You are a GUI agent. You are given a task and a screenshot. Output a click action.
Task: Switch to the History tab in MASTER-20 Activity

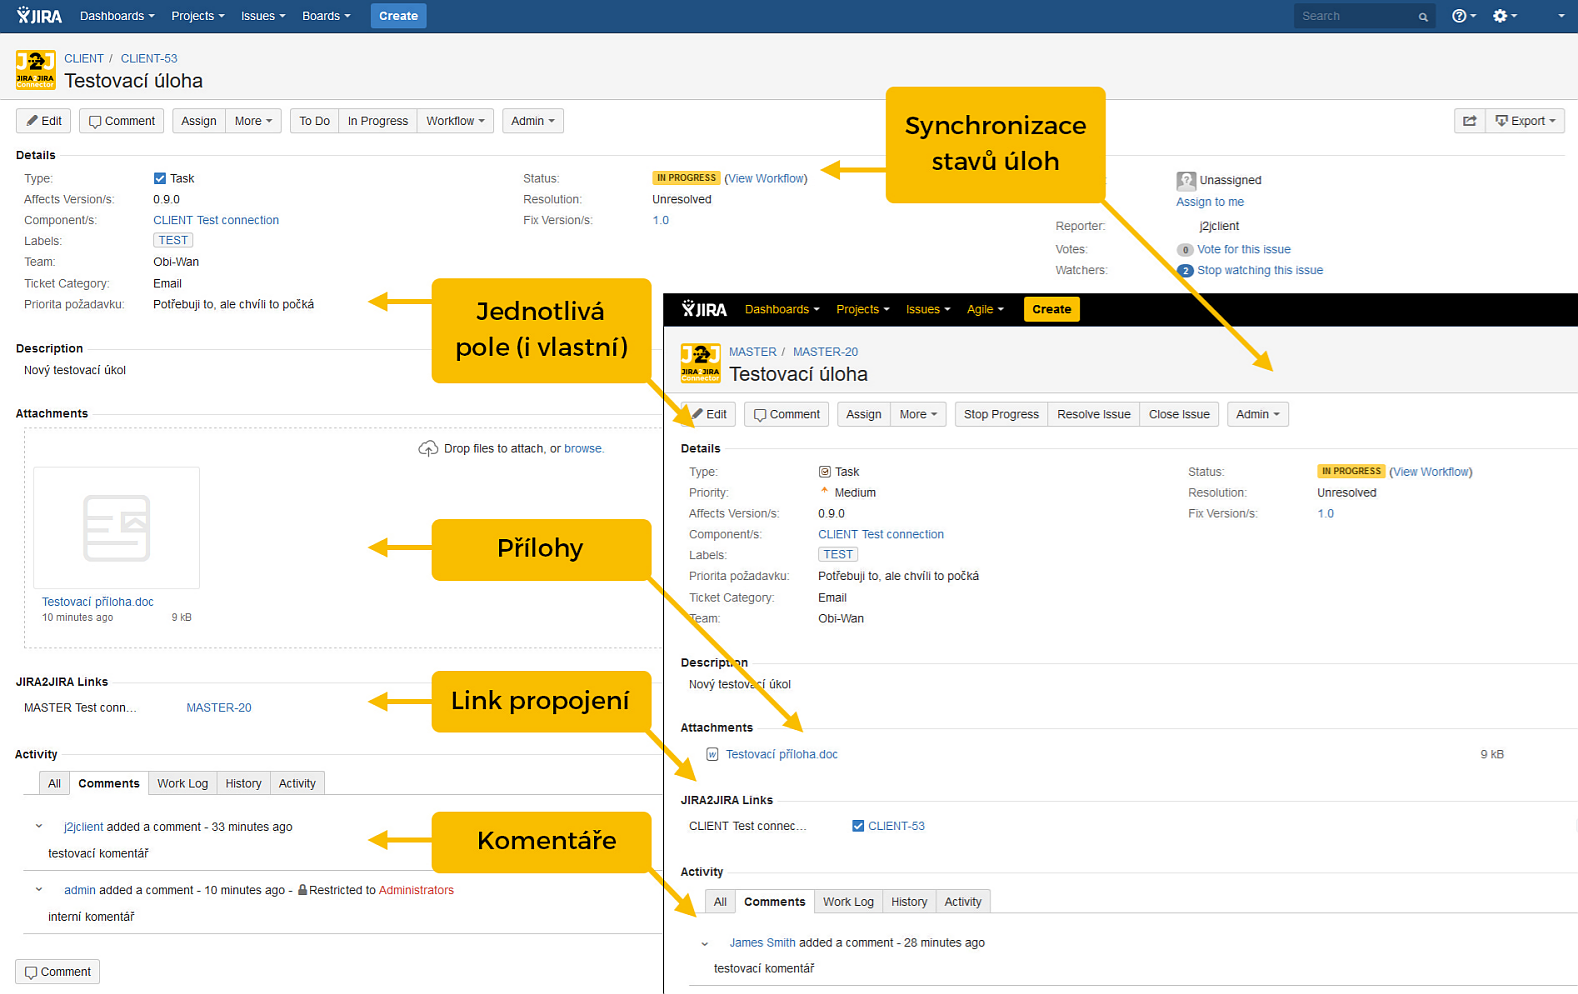click(x=909, y=902)
